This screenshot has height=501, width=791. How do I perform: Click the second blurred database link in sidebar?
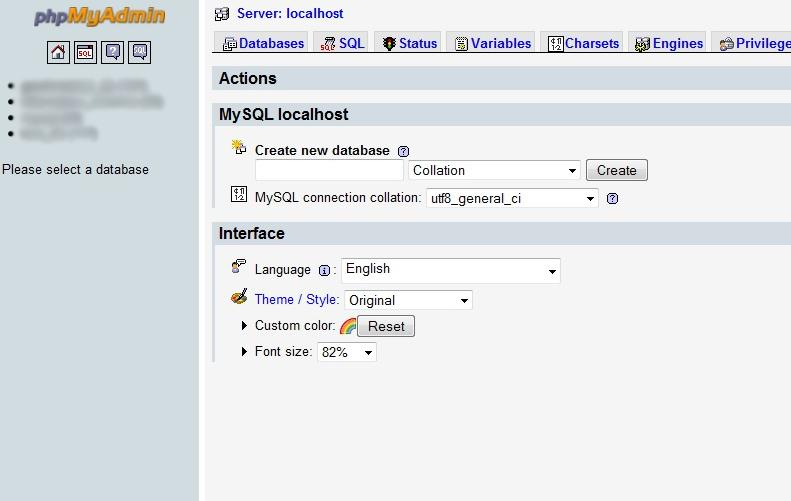click(x=92, y=102)
